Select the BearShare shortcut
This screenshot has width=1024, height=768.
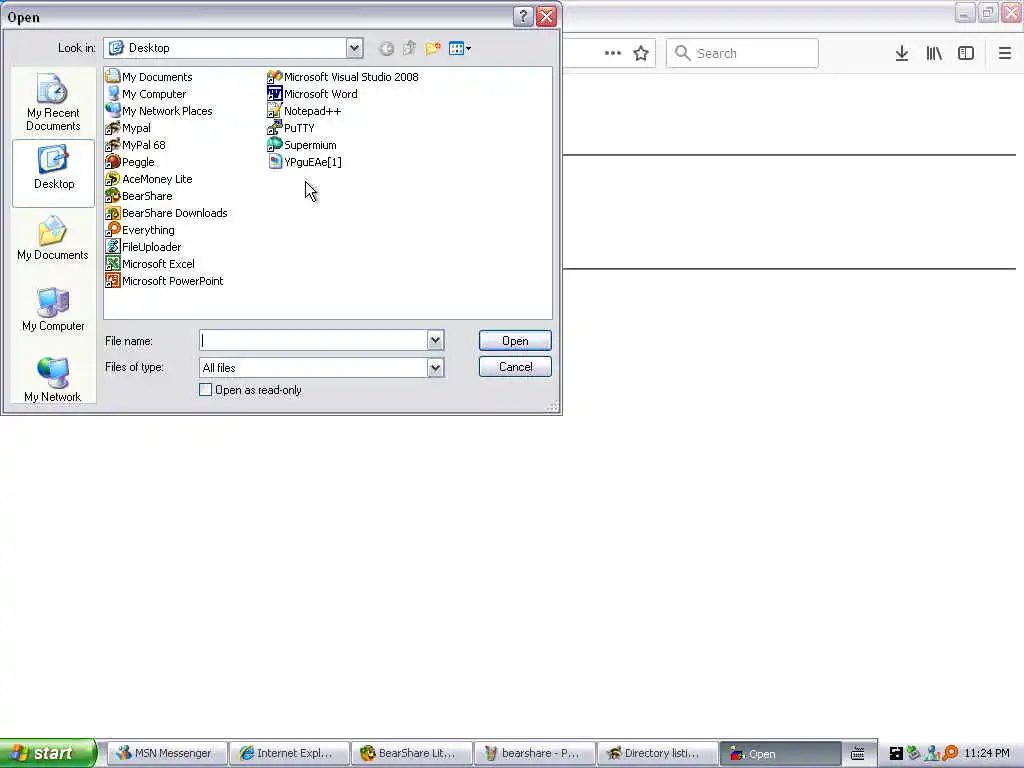pos(139,196)
